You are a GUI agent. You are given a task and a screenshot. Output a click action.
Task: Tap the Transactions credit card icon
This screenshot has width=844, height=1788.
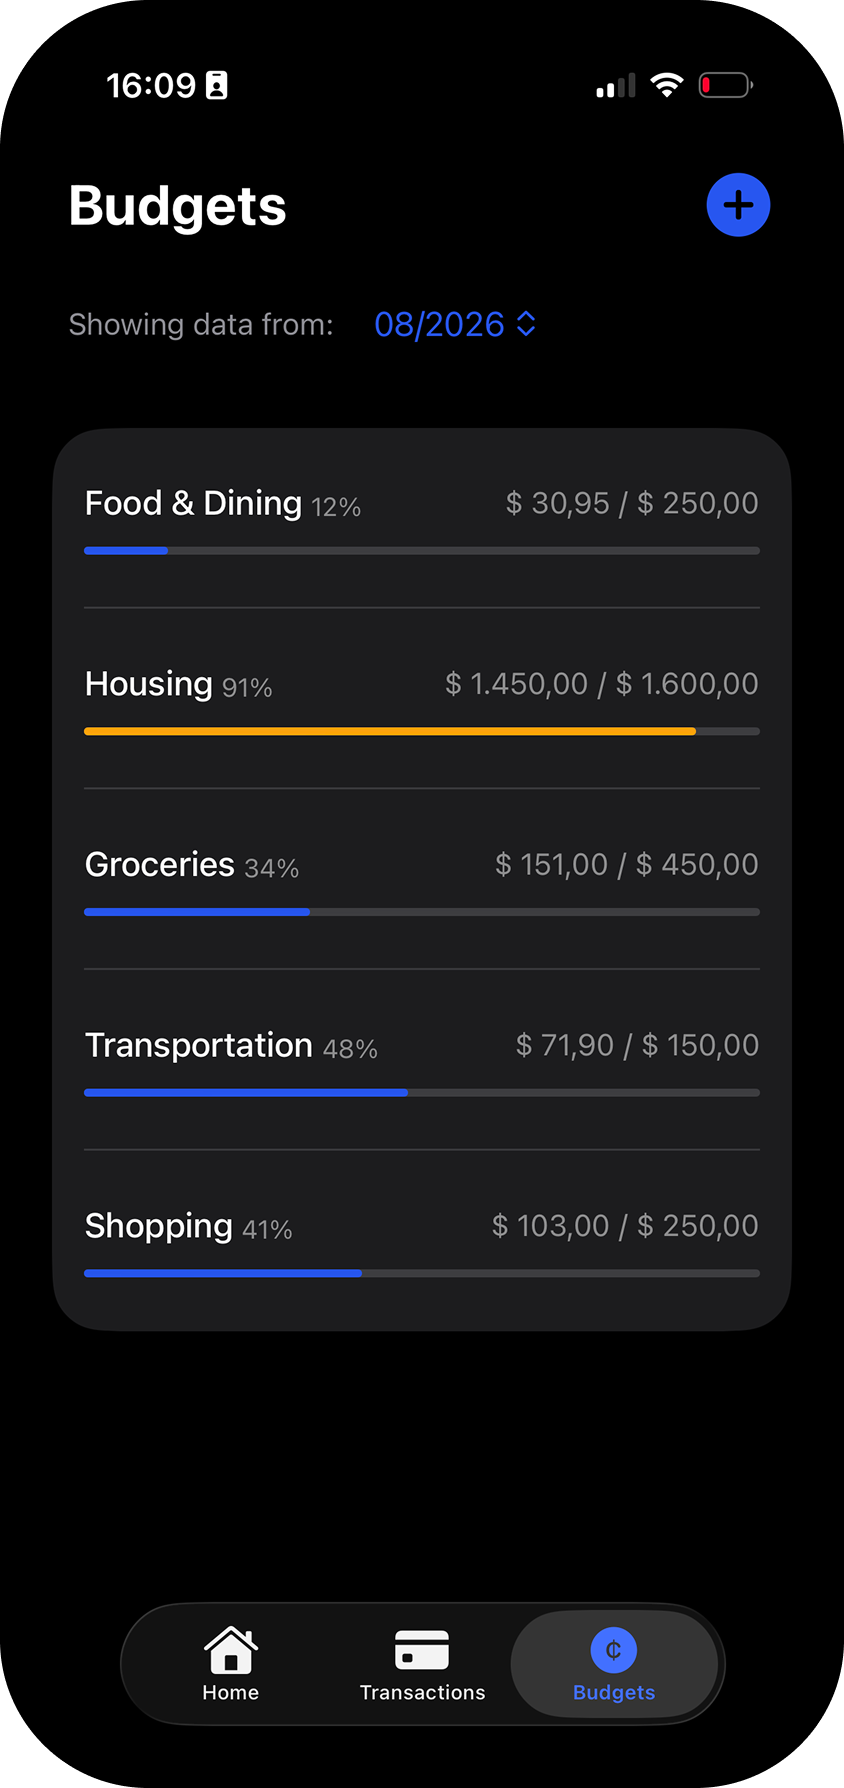pos(422,1650)
